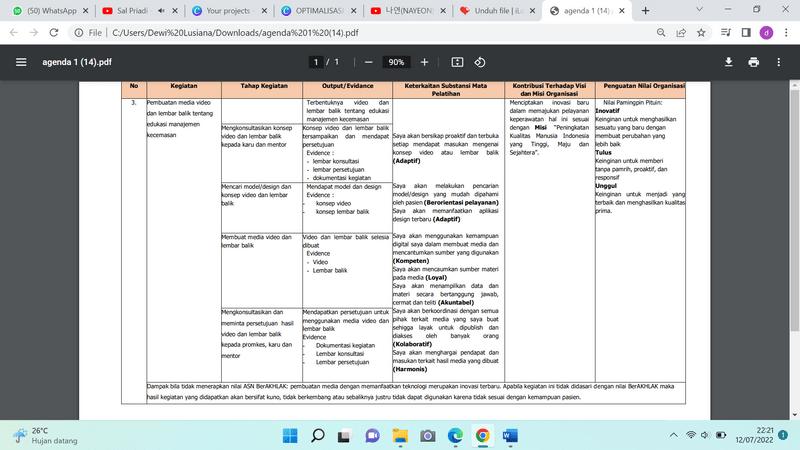Bookmark this tab with the star
The image size is (800, 450).
coord(701,33)
